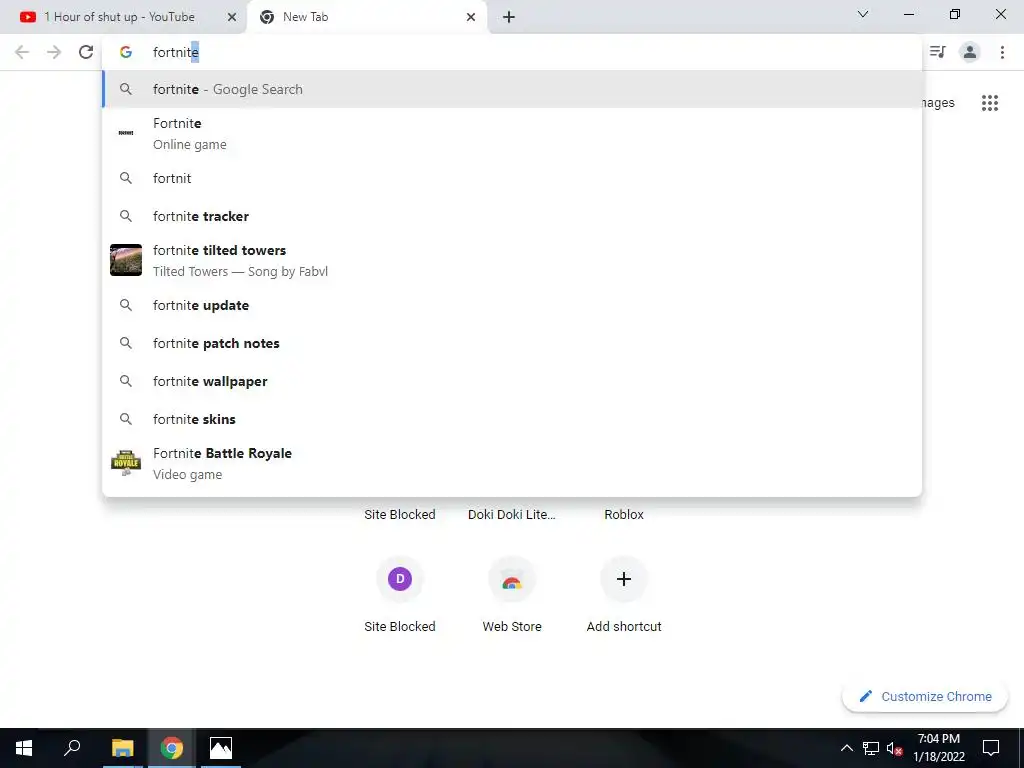Open the Images link

[x=938, y=103]
